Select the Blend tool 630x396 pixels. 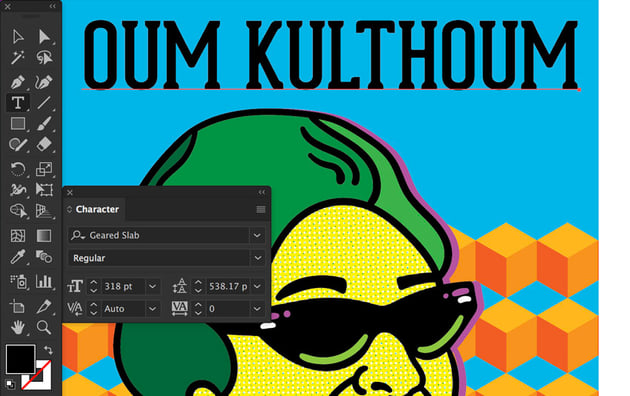click(44, 256)
